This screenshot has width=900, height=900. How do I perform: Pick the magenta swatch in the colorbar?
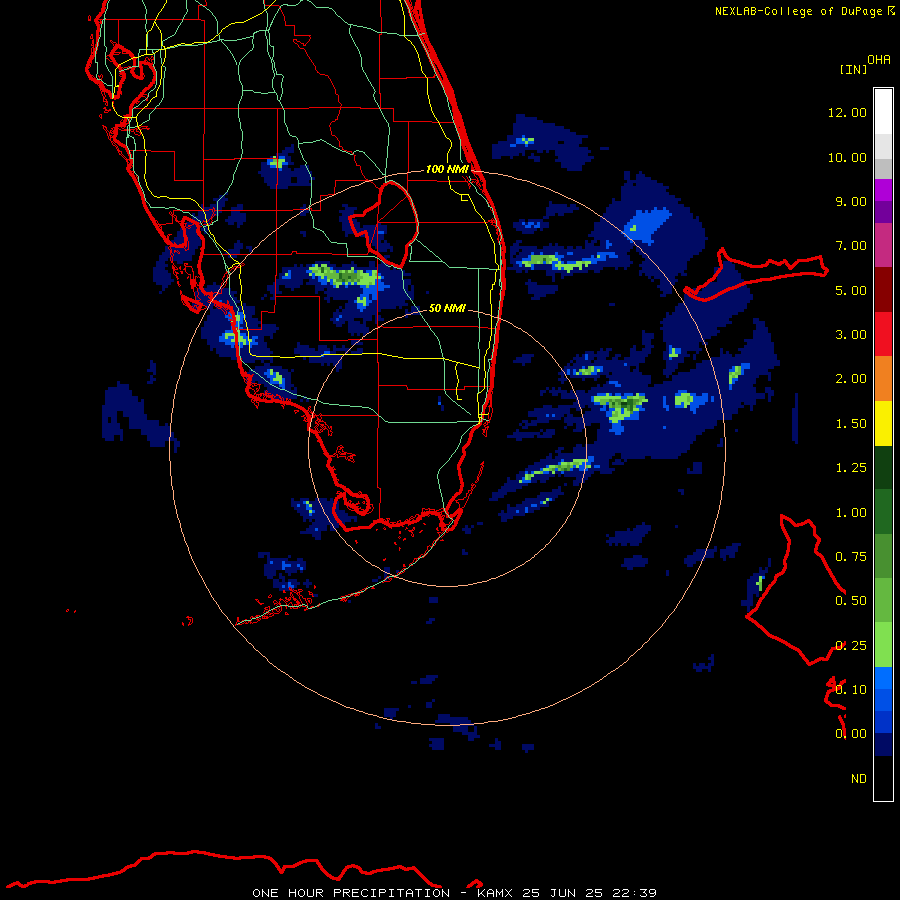coord(883,245)
